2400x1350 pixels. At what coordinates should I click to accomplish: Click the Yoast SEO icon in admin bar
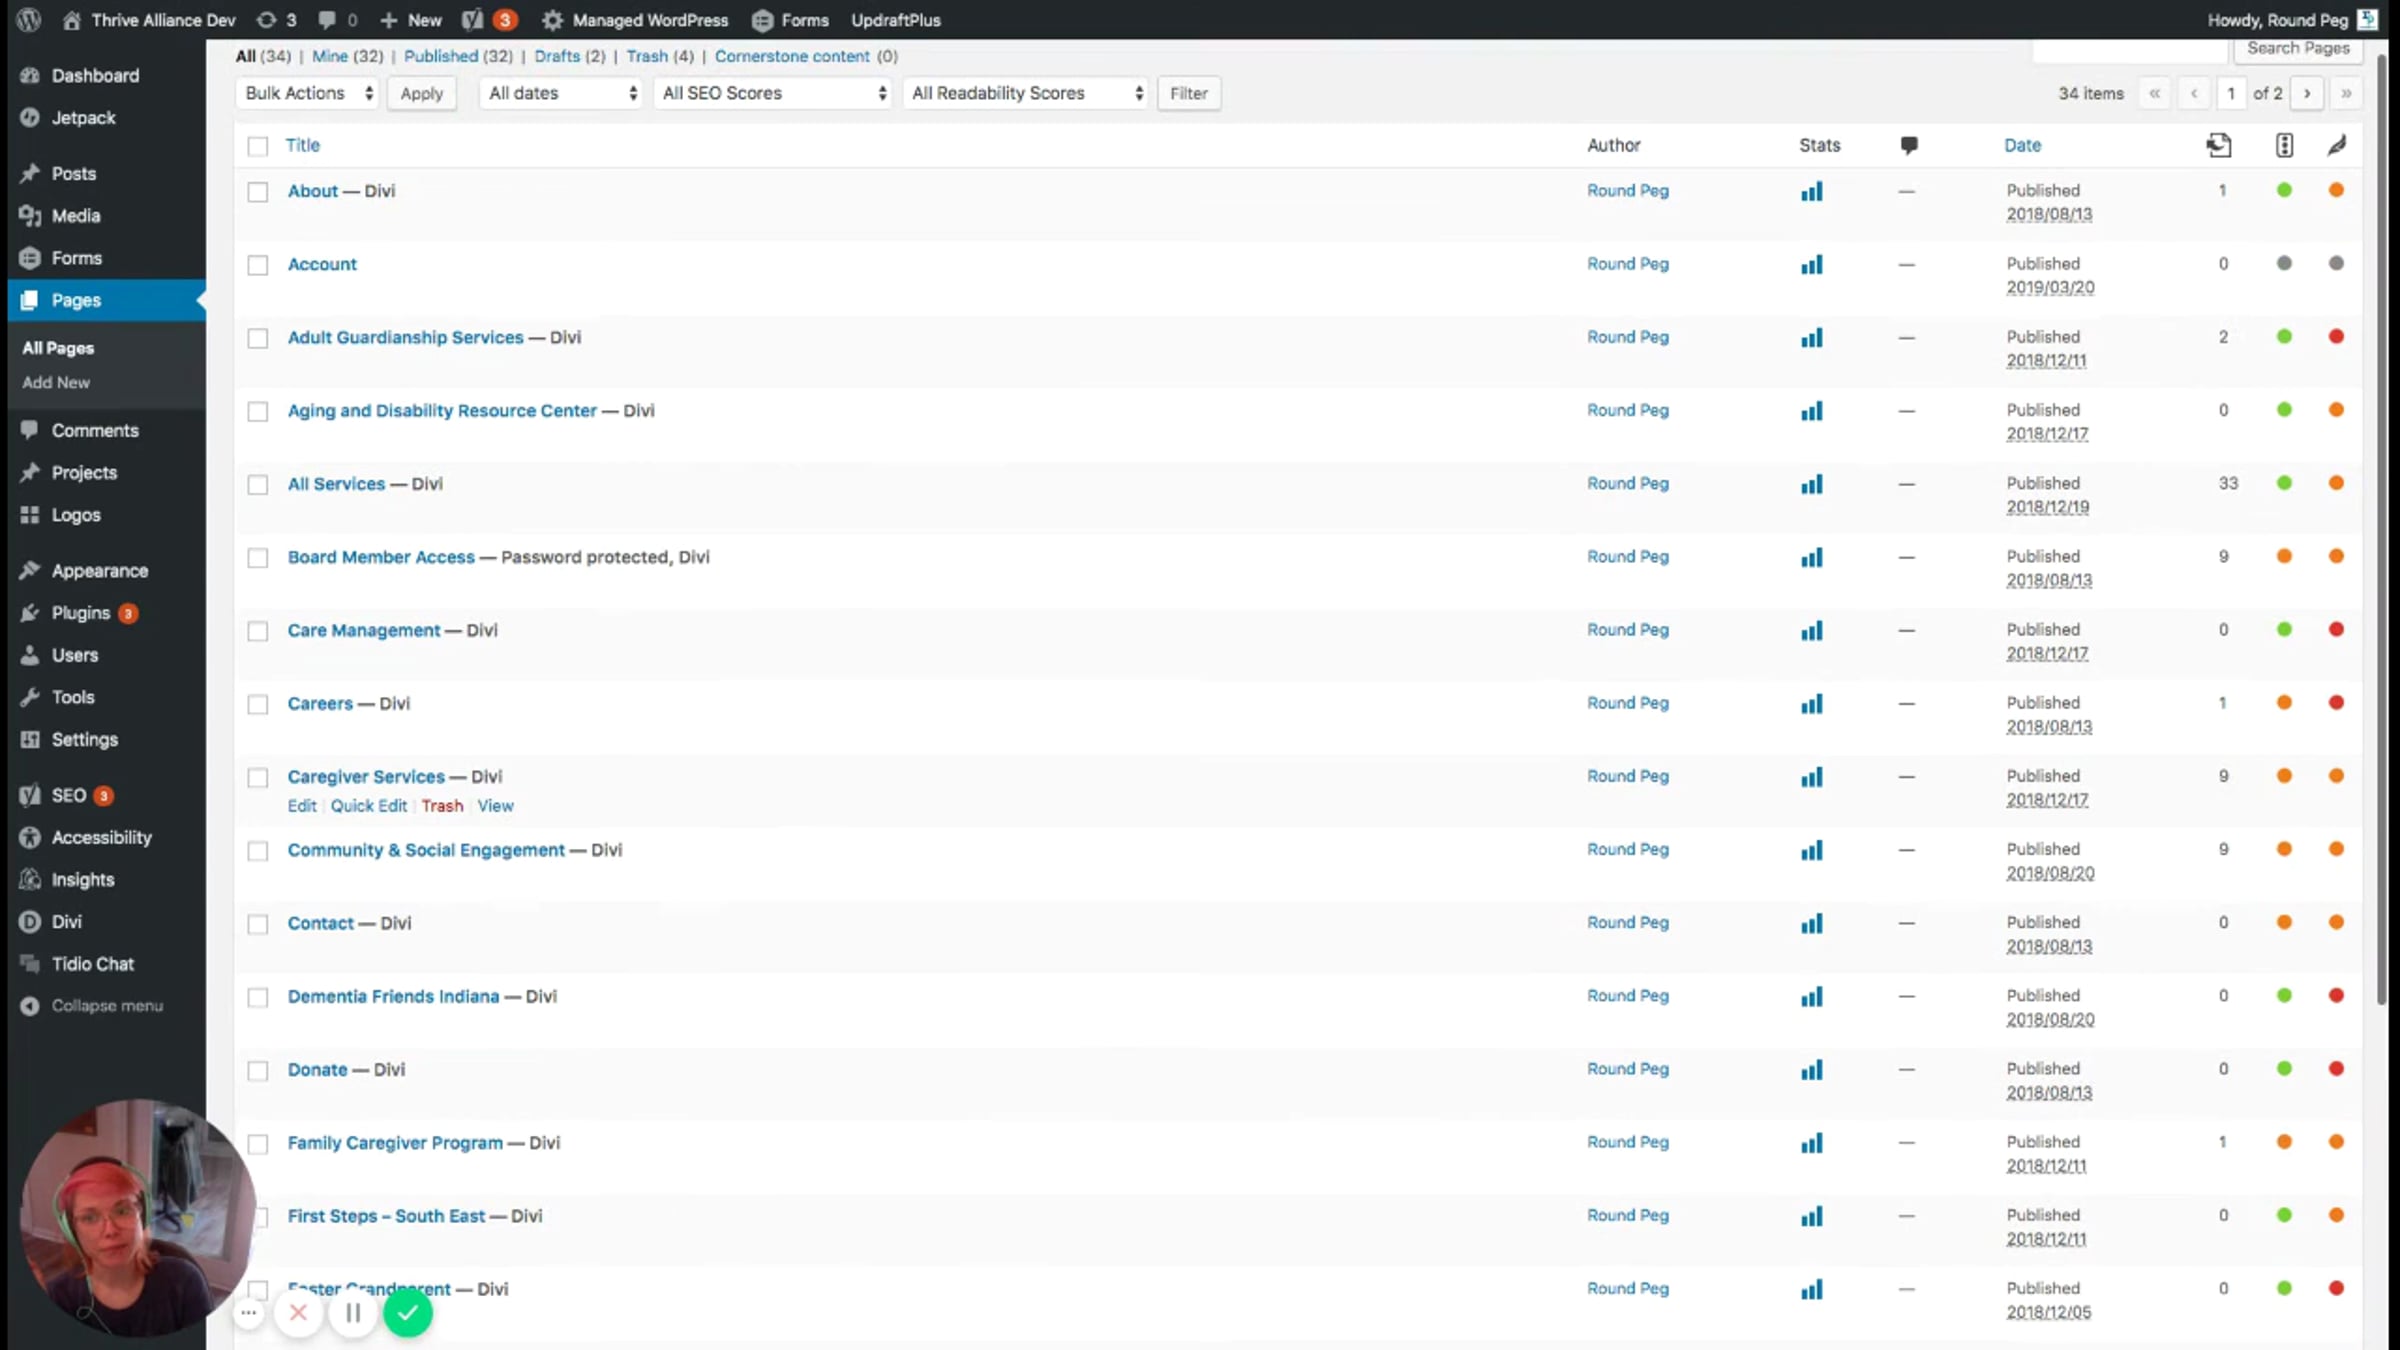pos(473,20)
